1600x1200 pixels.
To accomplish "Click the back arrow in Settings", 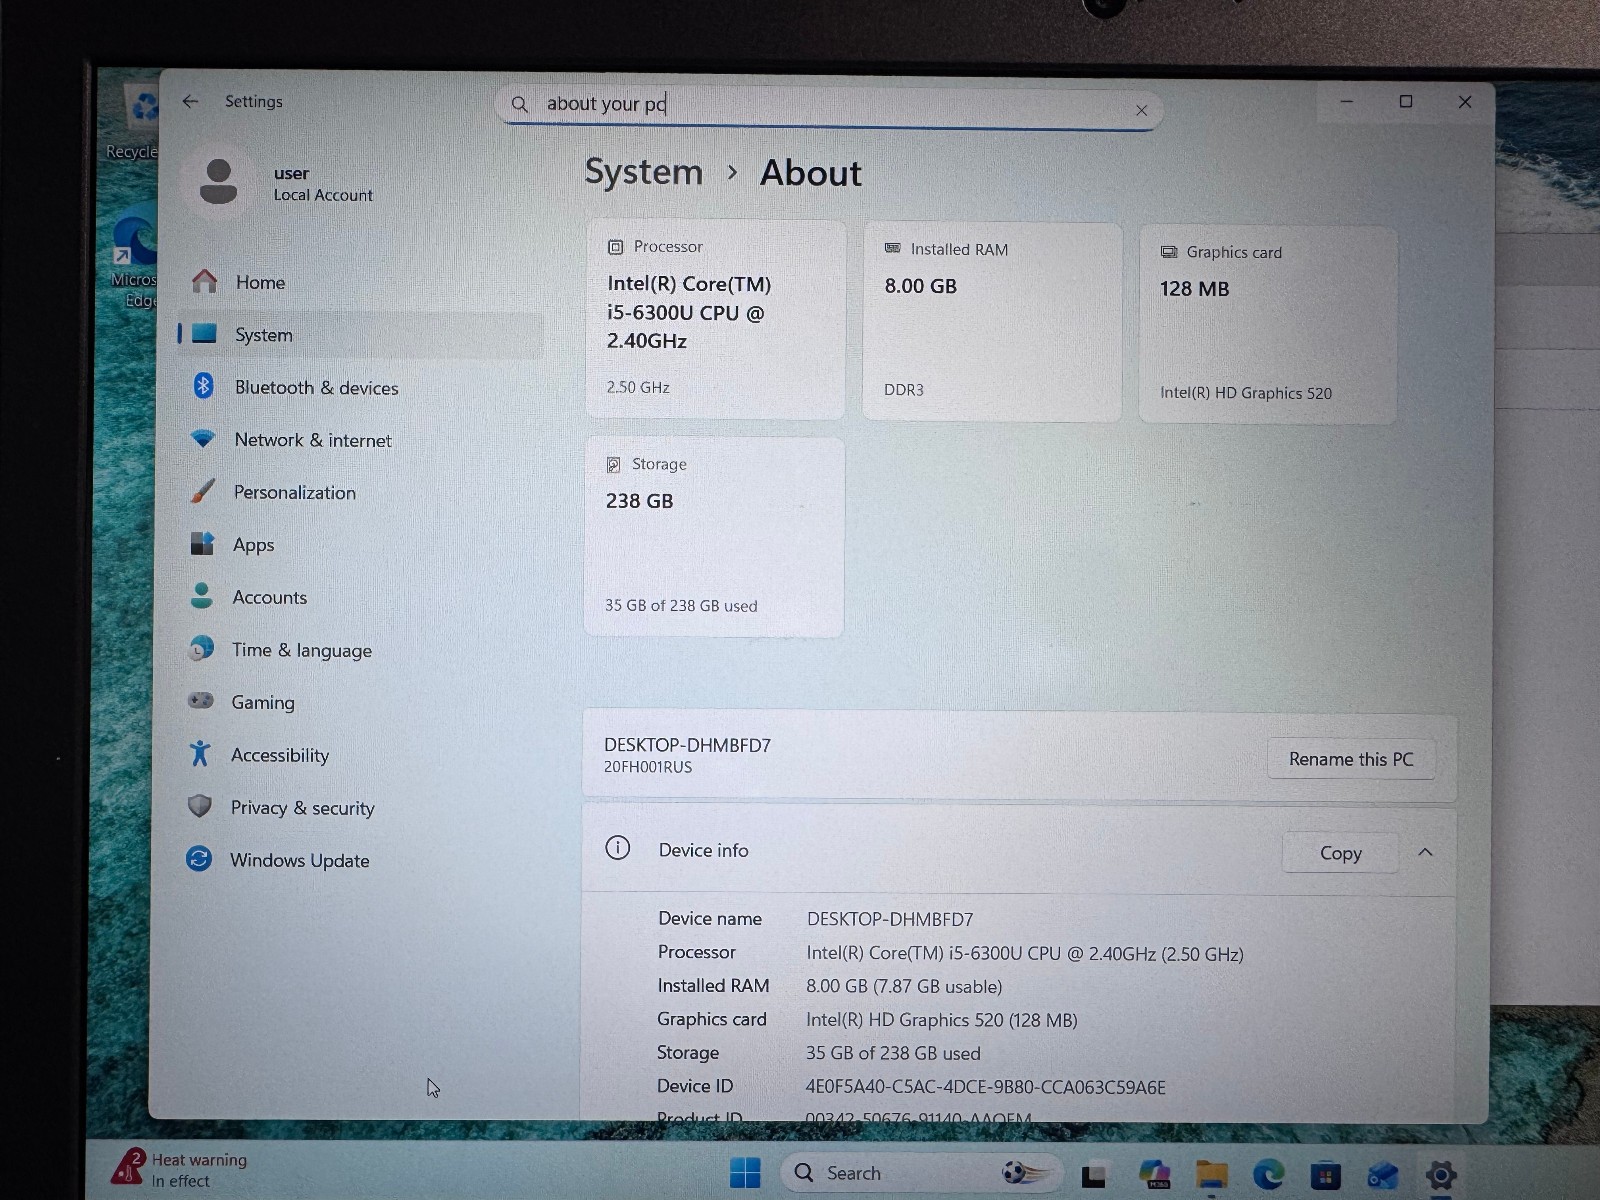I will point(190,101).
